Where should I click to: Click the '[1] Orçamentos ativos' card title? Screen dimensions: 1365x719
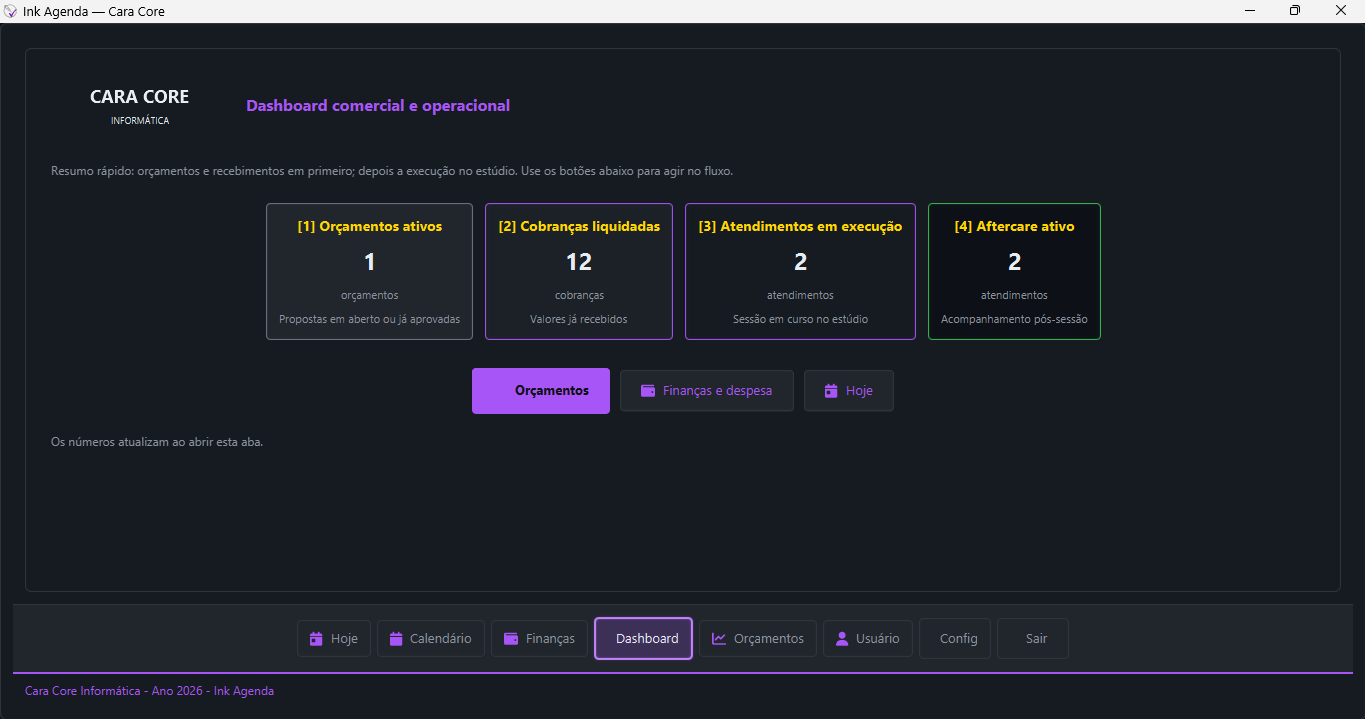(370, 226)
